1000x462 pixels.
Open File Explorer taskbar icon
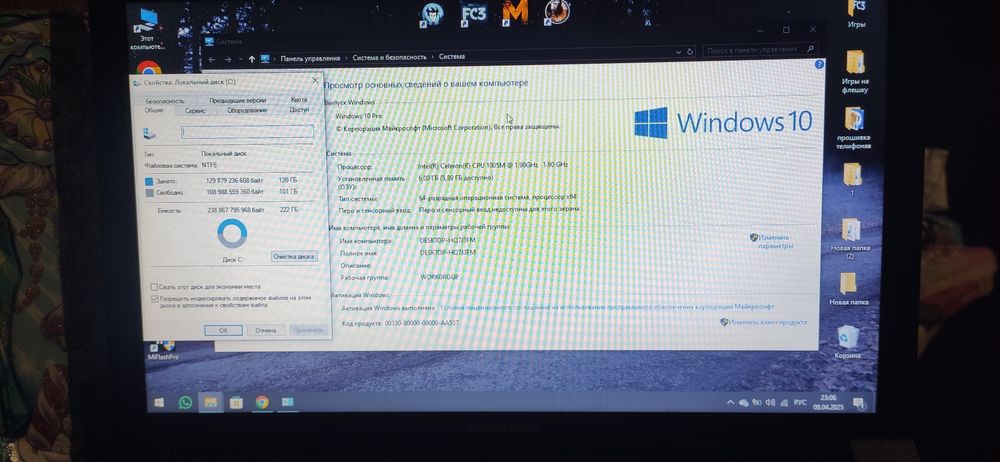click(209, 403)
